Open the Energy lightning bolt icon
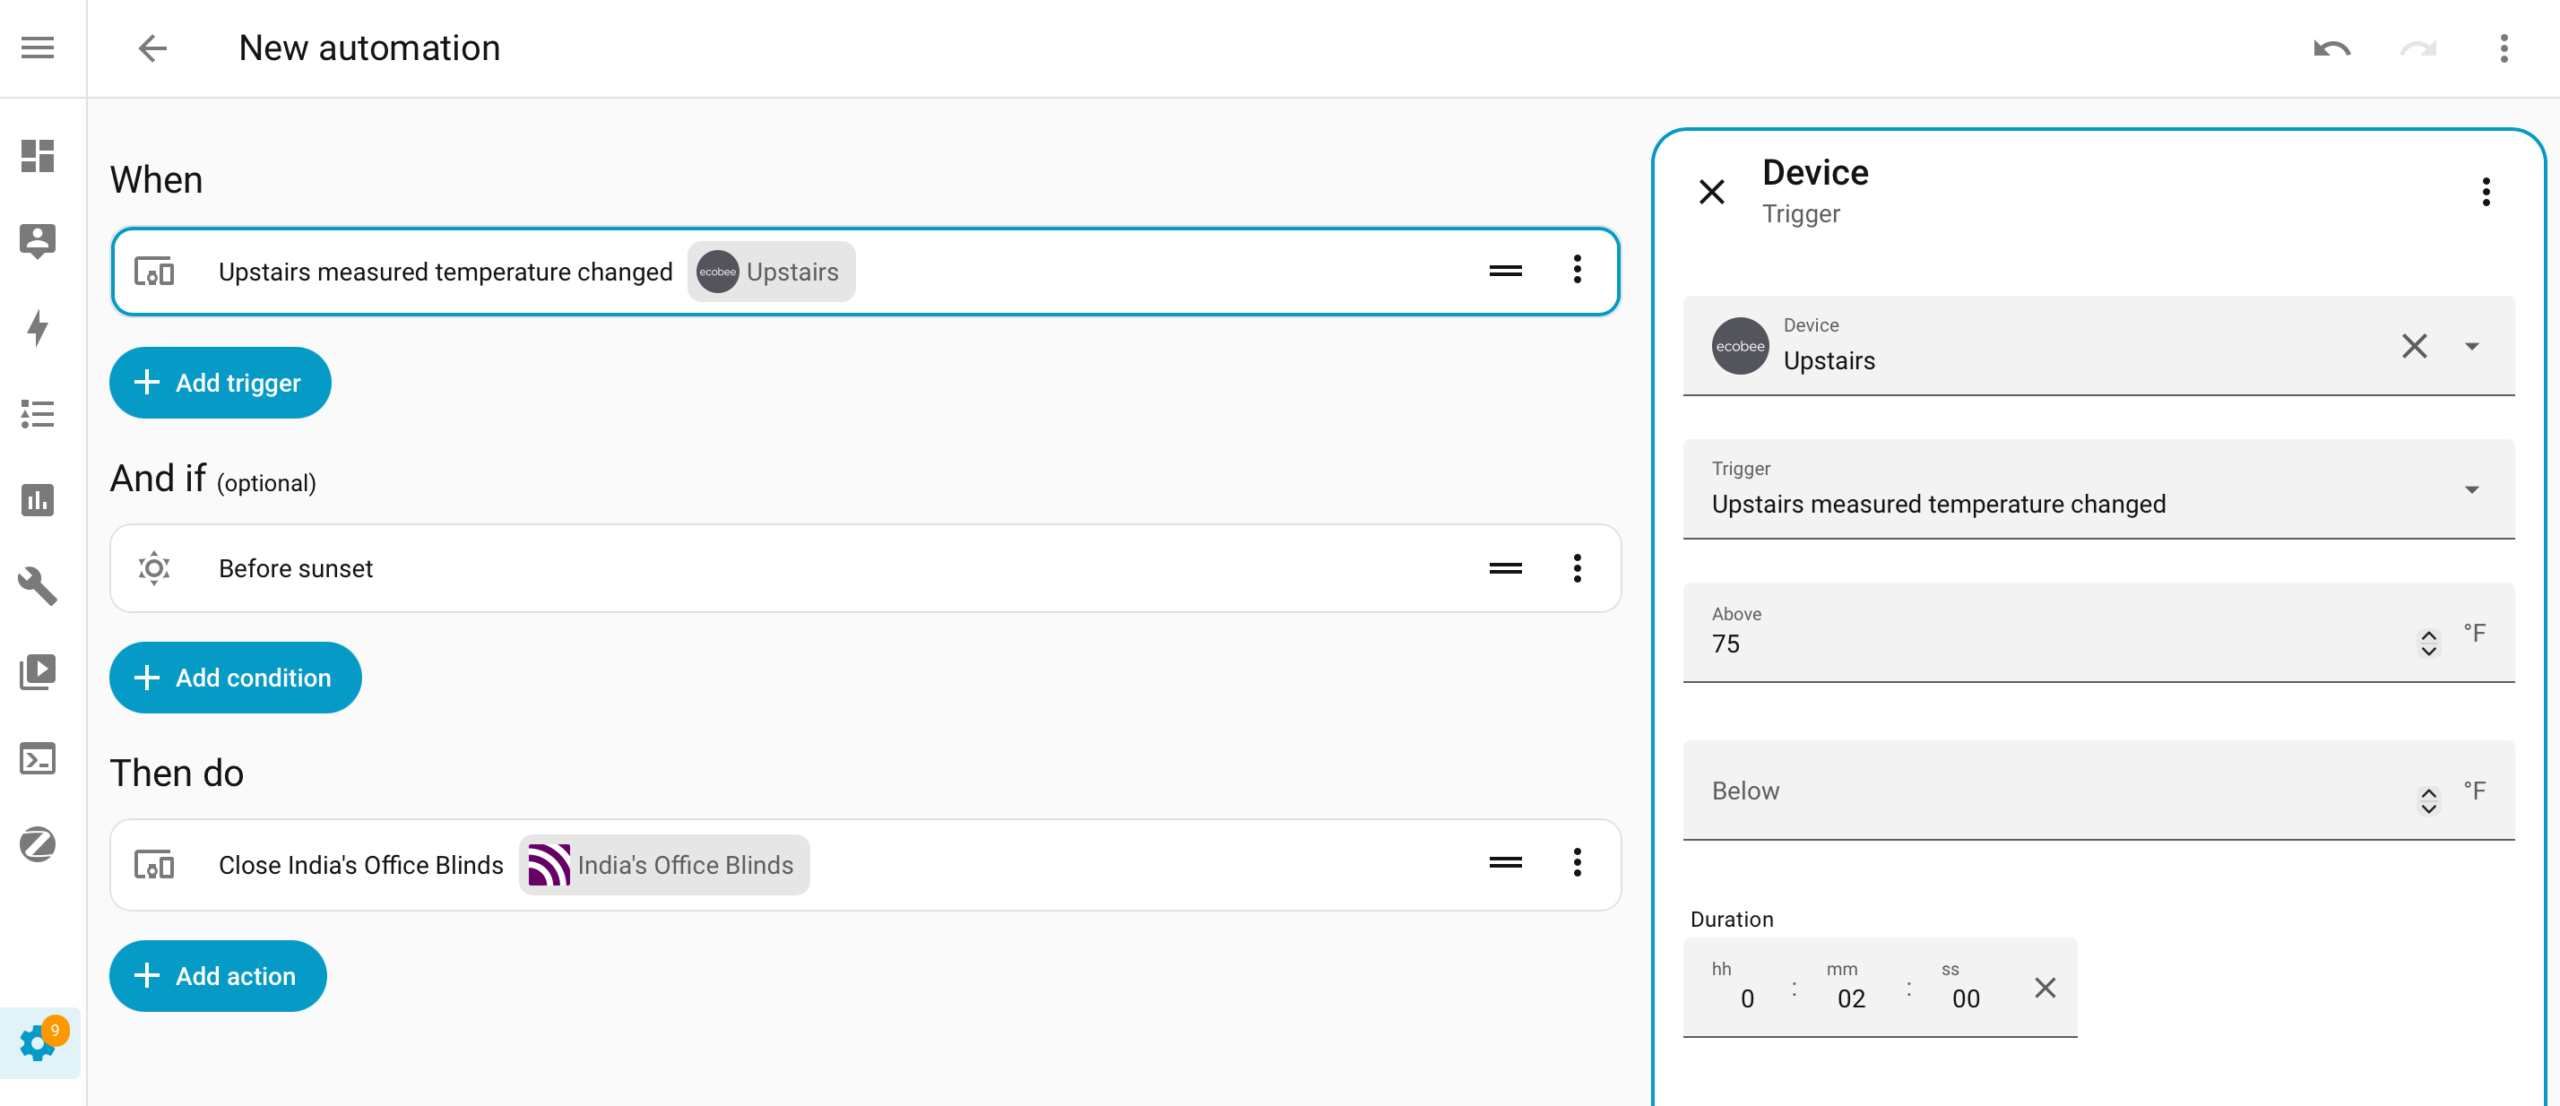 pos(38,328)
